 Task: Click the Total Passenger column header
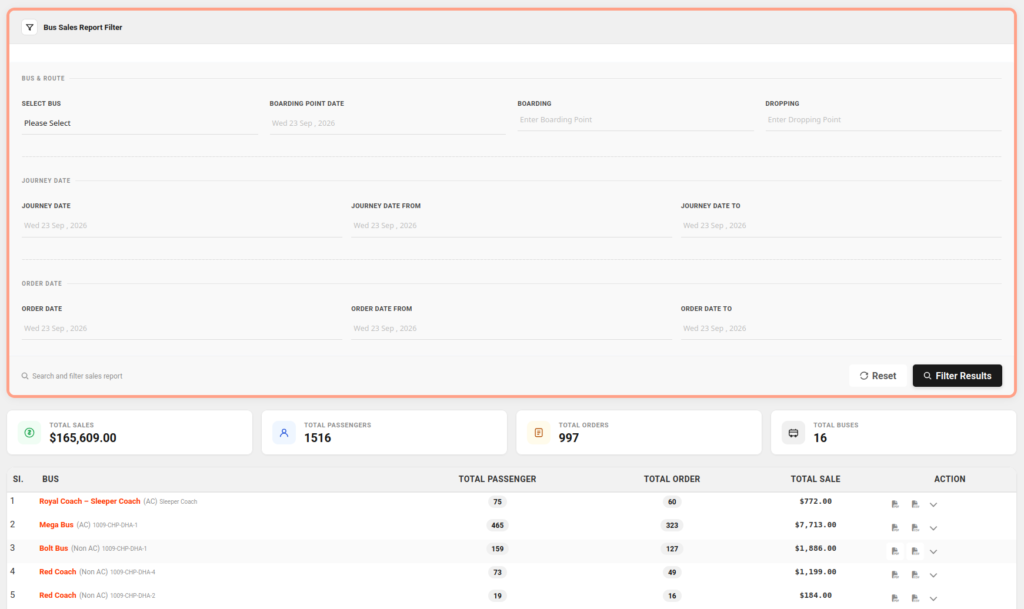(x=497, y=479)
